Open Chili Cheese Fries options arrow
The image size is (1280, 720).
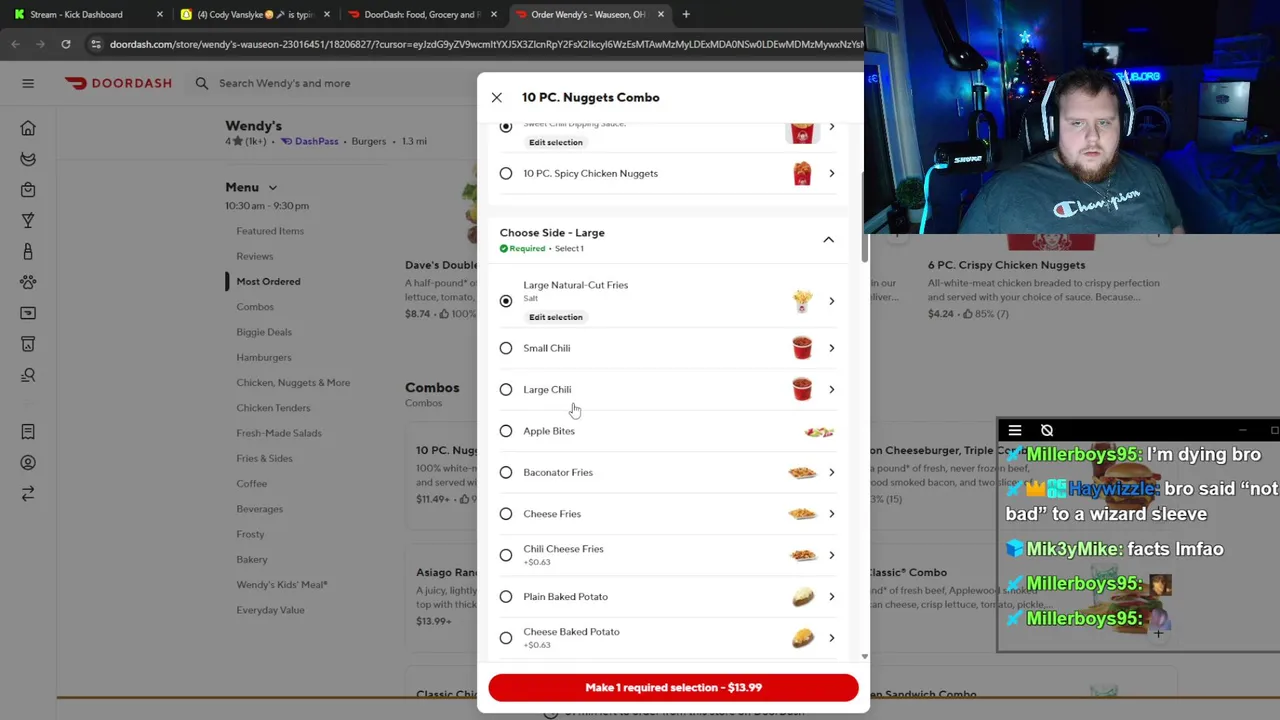tap(831, 555)
